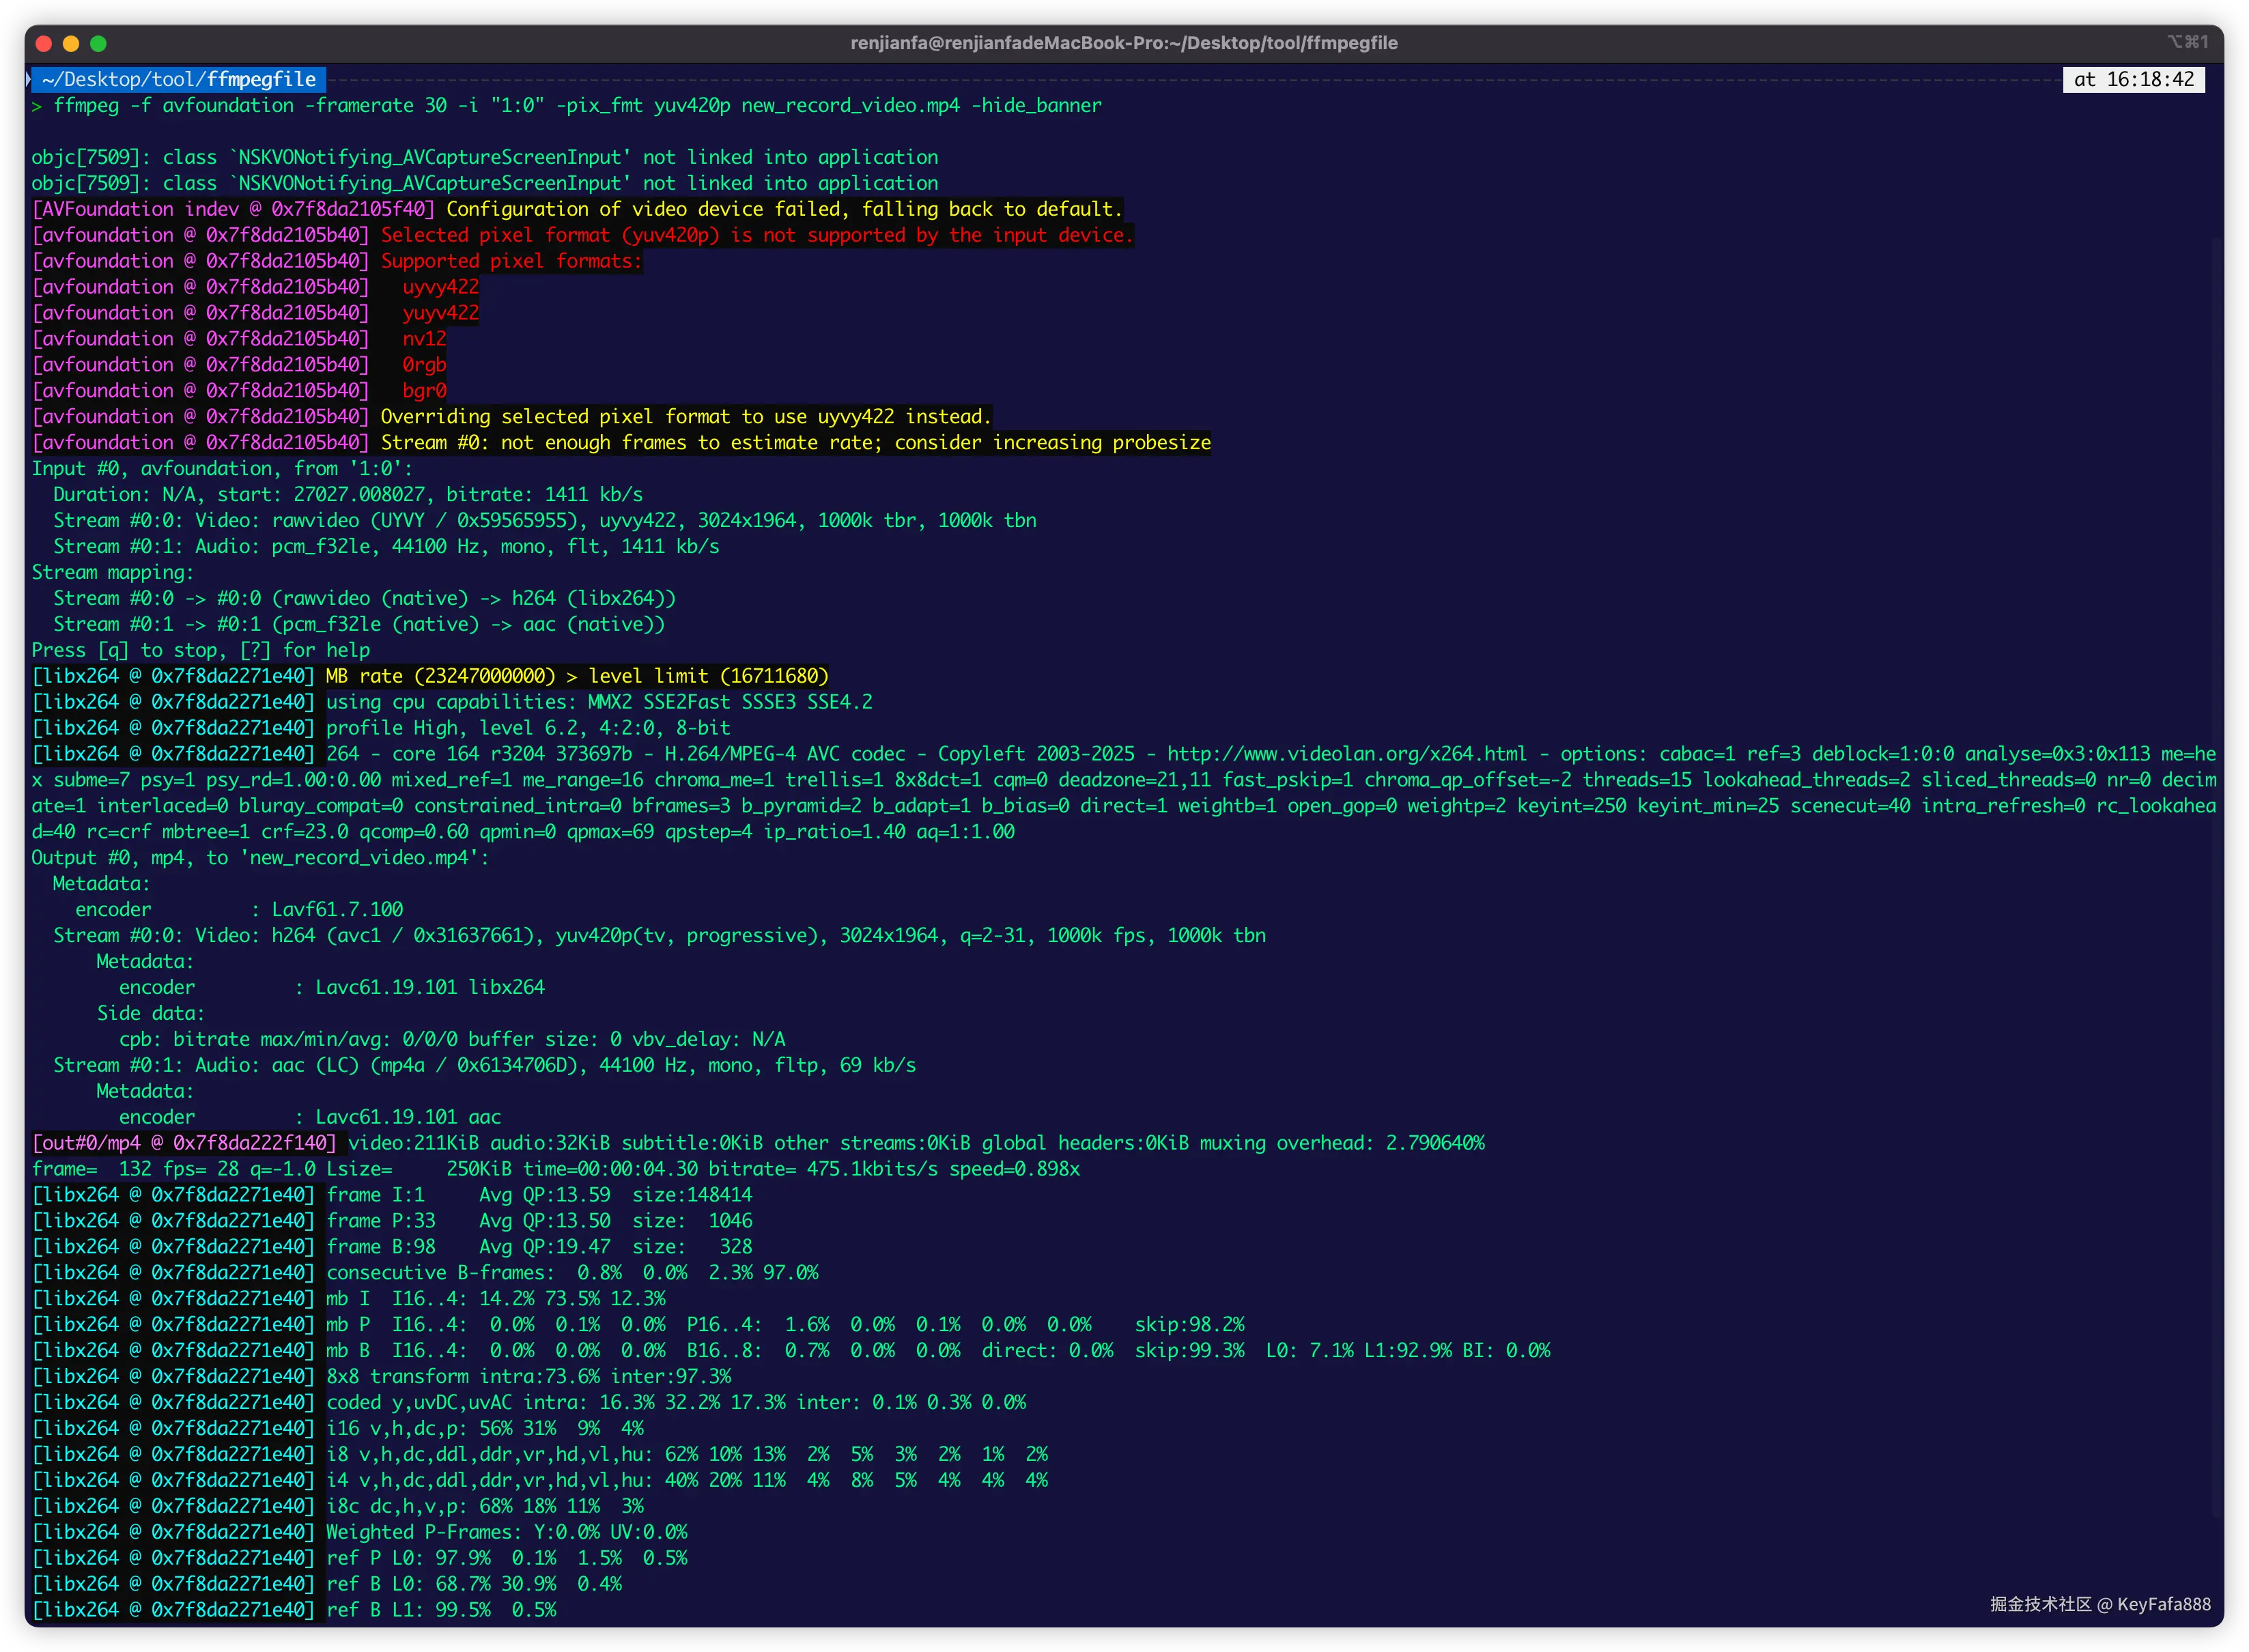
Task: Click the magenta [out#0/mp4] tag
Action: tap(184, 1143)
